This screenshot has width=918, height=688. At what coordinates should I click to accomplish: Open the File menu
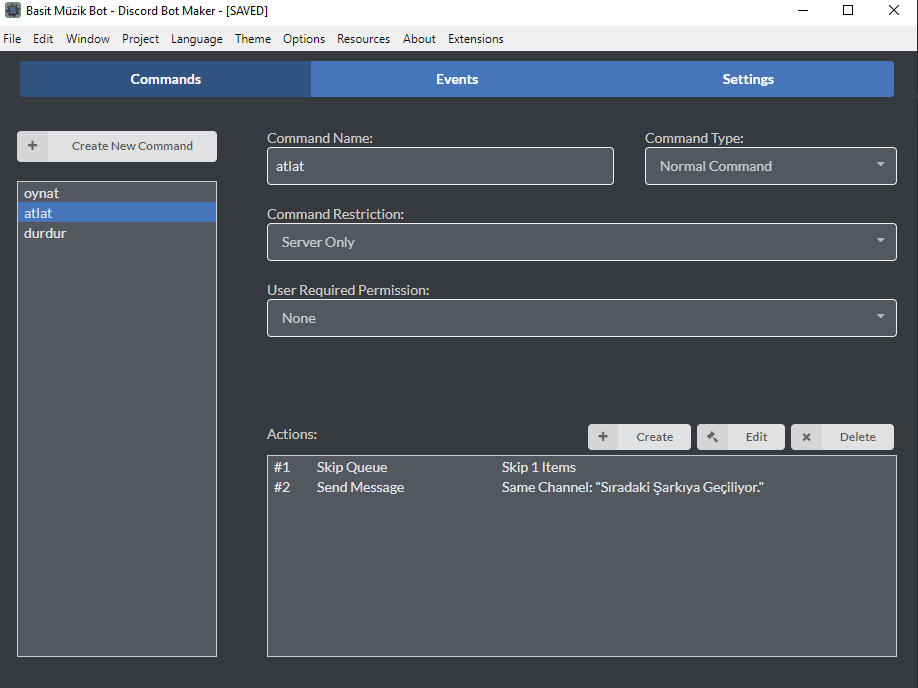click(x=12, y=39)
